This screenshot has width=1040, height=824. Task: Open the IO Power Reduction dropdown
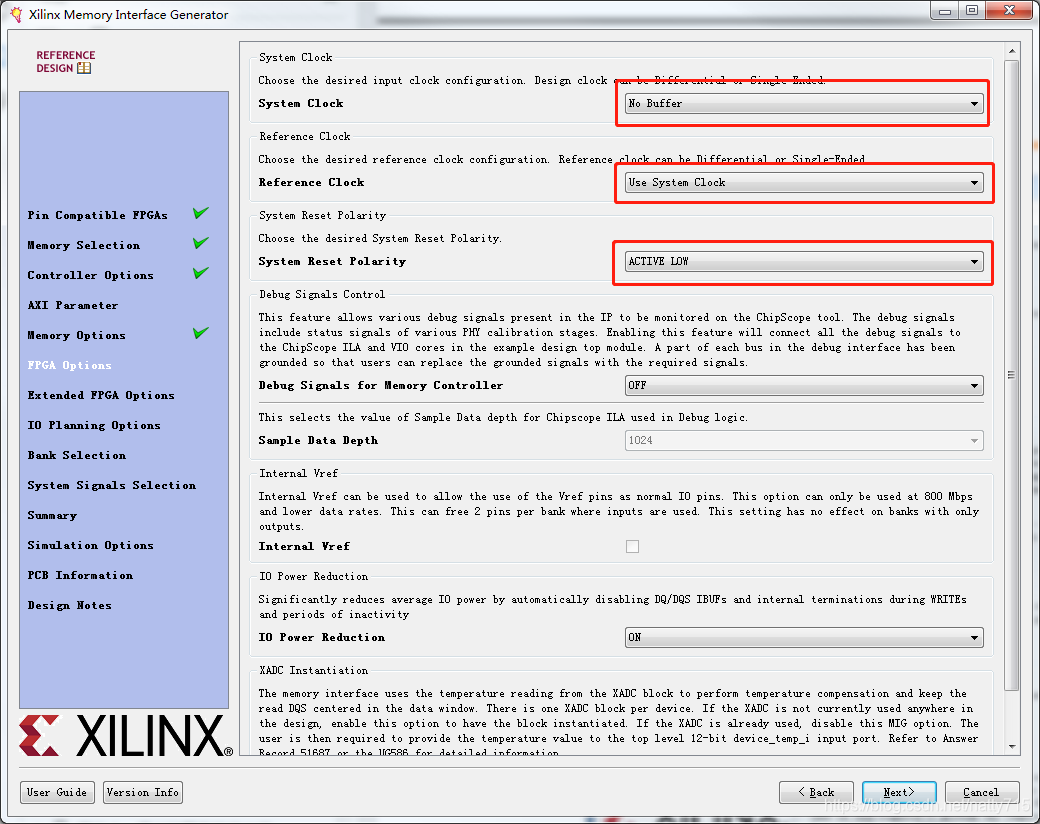[804, 638]
